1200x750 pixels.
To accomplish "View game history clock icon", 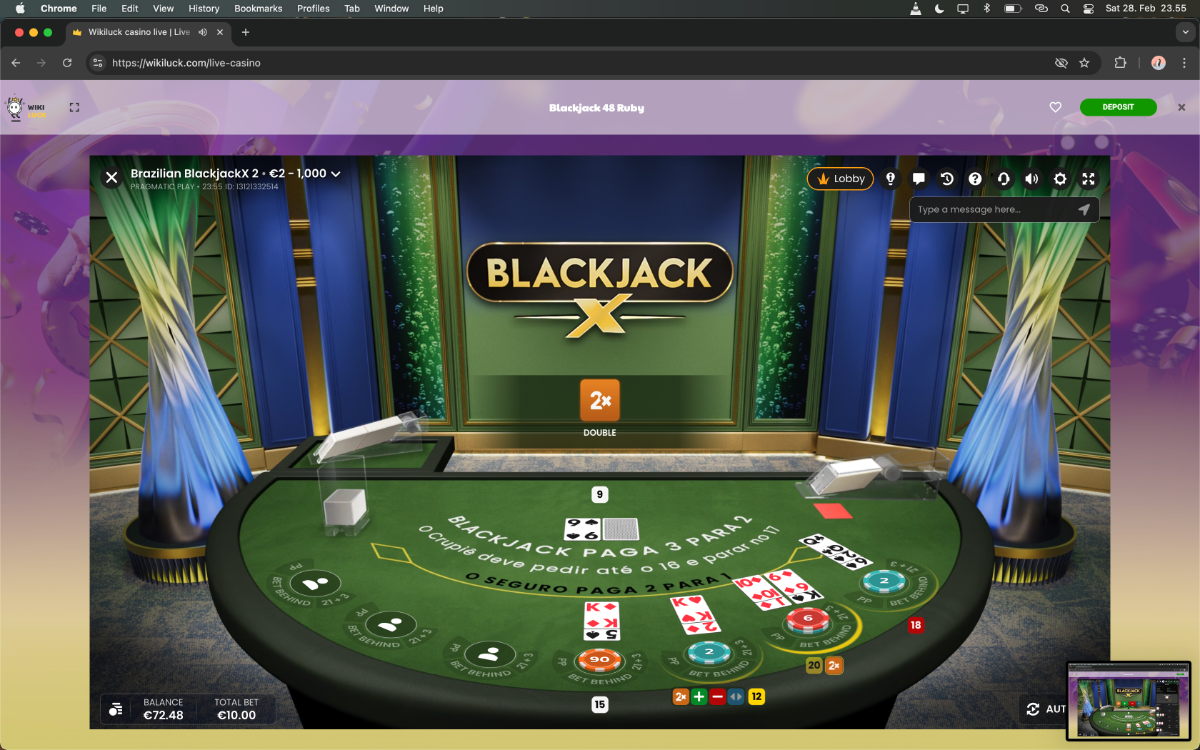I will pyautogui.click(x=947, y=179).
